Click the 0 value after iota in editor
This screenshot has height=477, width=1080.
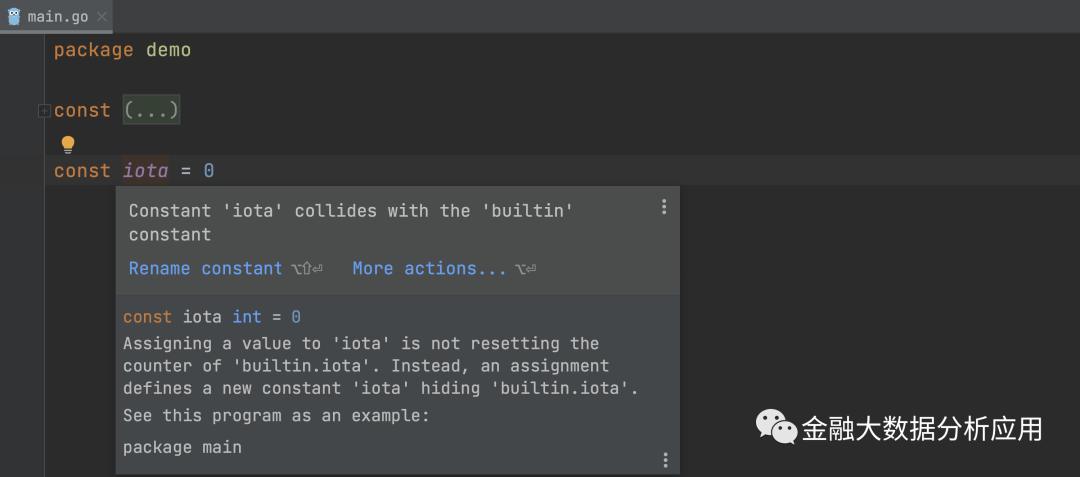click(x=209, y=171)
